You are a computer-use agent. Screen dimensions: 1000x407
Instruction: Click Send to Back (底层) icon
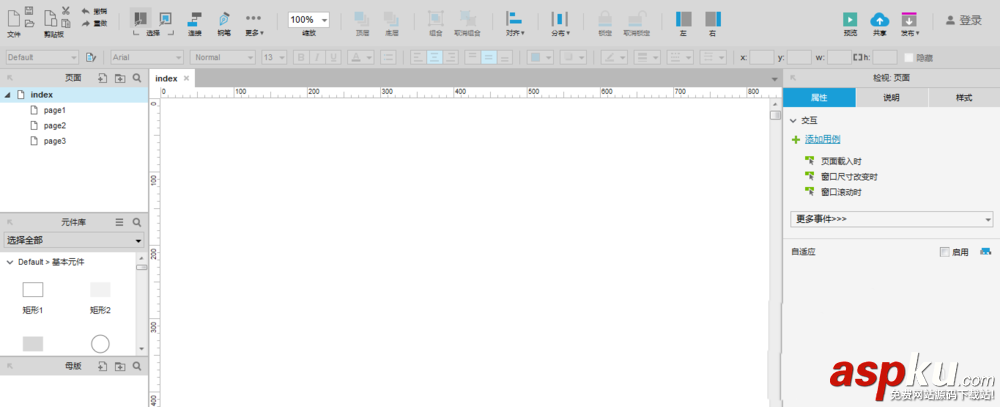391,19
